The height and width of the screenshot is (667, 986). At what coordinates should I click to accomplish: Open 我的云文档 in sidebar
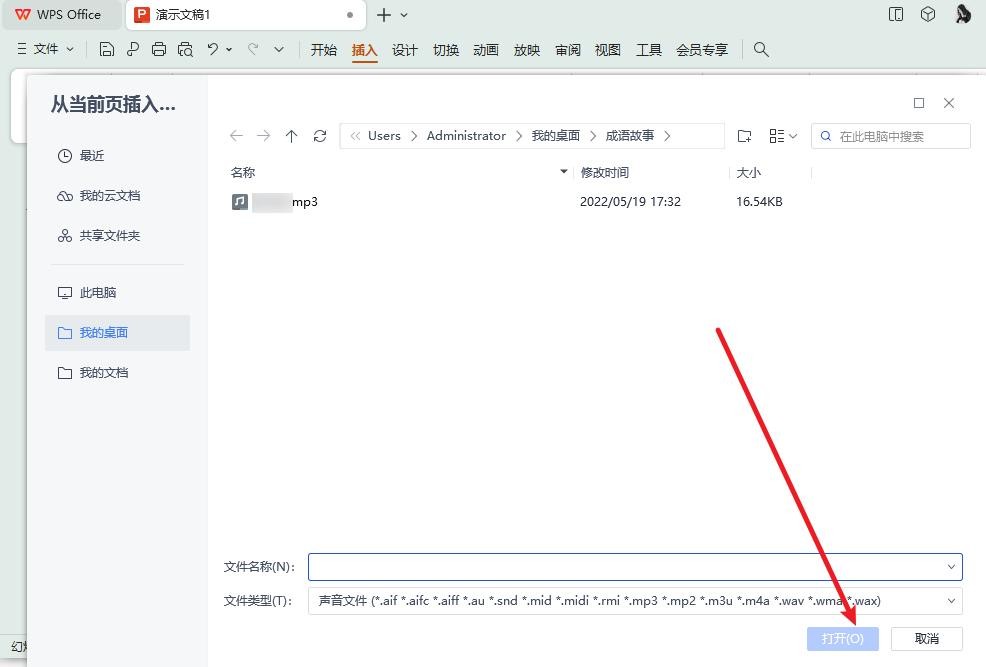(109, 196)
